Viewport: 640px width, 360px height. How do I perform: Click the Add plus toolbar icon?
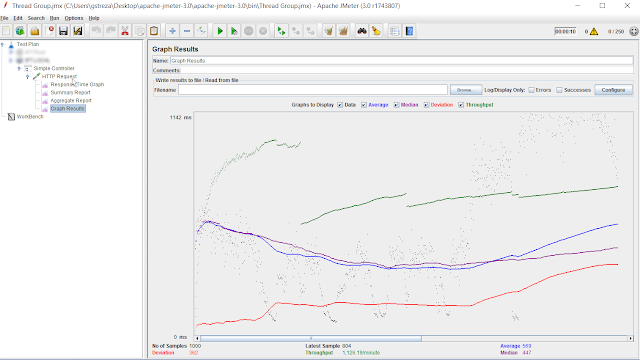(x=172, y=31)
